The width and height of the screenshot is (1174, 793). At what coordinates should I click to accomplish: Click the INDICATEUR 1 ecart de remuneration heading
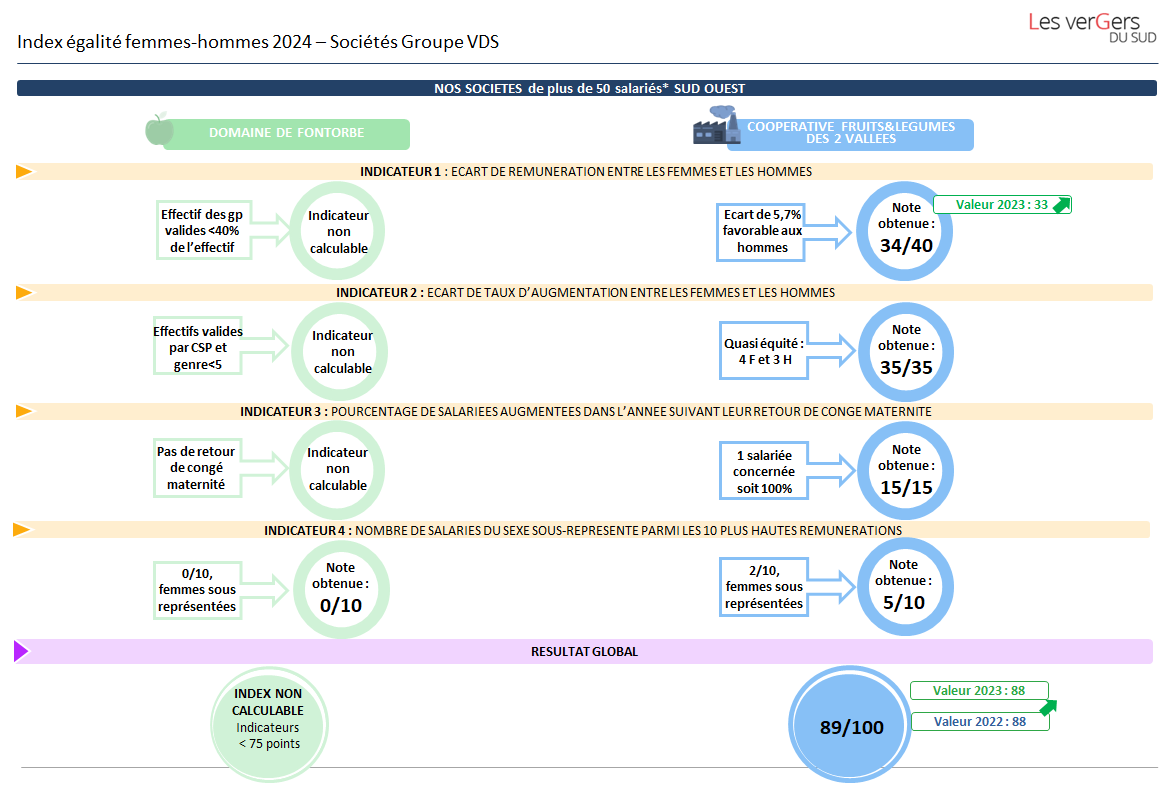586,171
